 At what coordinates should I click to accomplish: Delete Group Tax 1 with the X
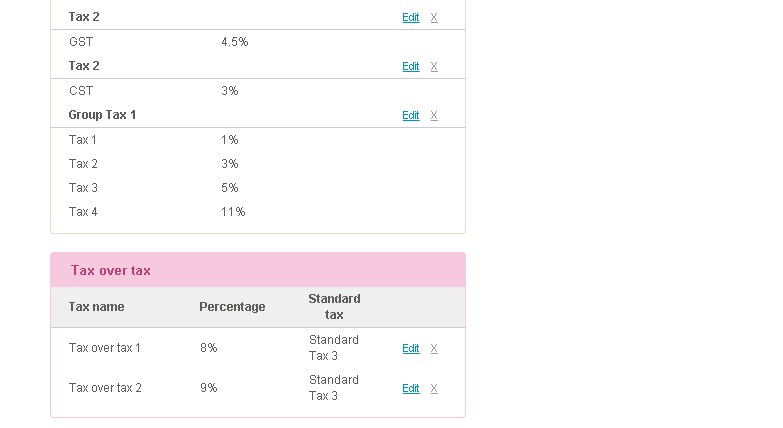point(434,115)
